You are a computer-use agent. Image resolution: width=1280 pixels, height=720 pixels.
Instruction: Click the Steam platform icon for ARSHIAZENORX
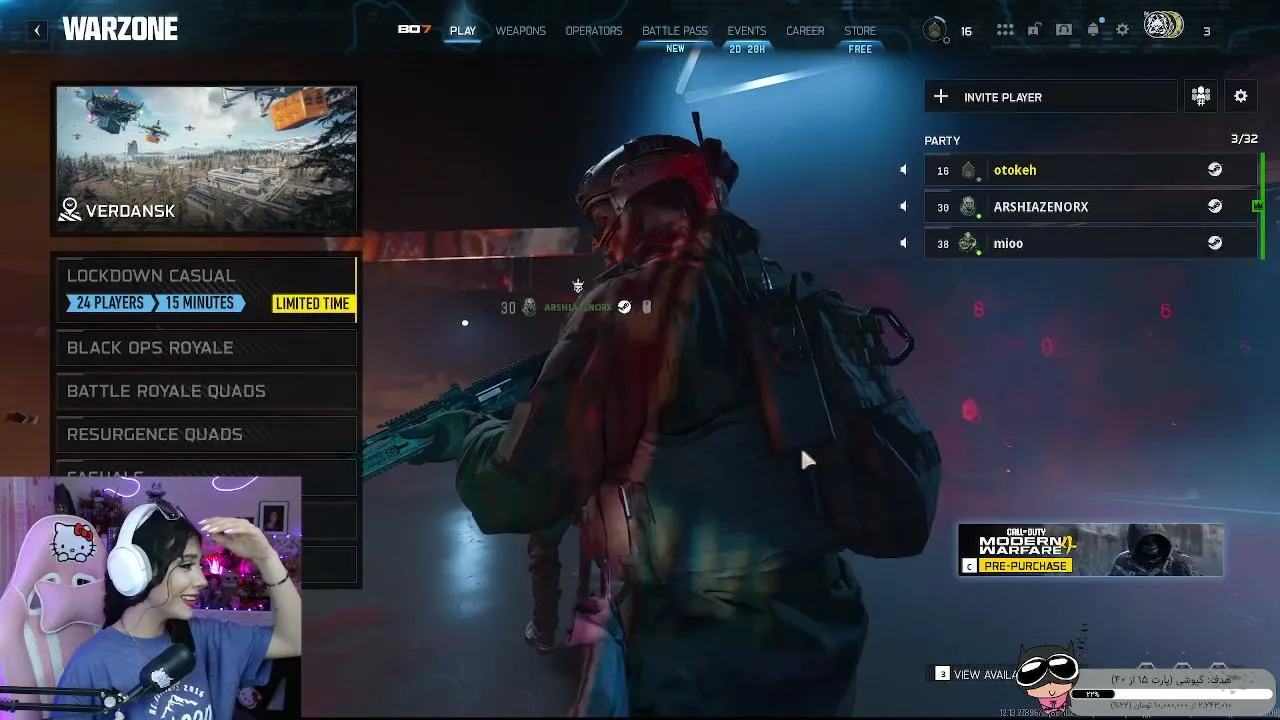[x=1215, y=206]
